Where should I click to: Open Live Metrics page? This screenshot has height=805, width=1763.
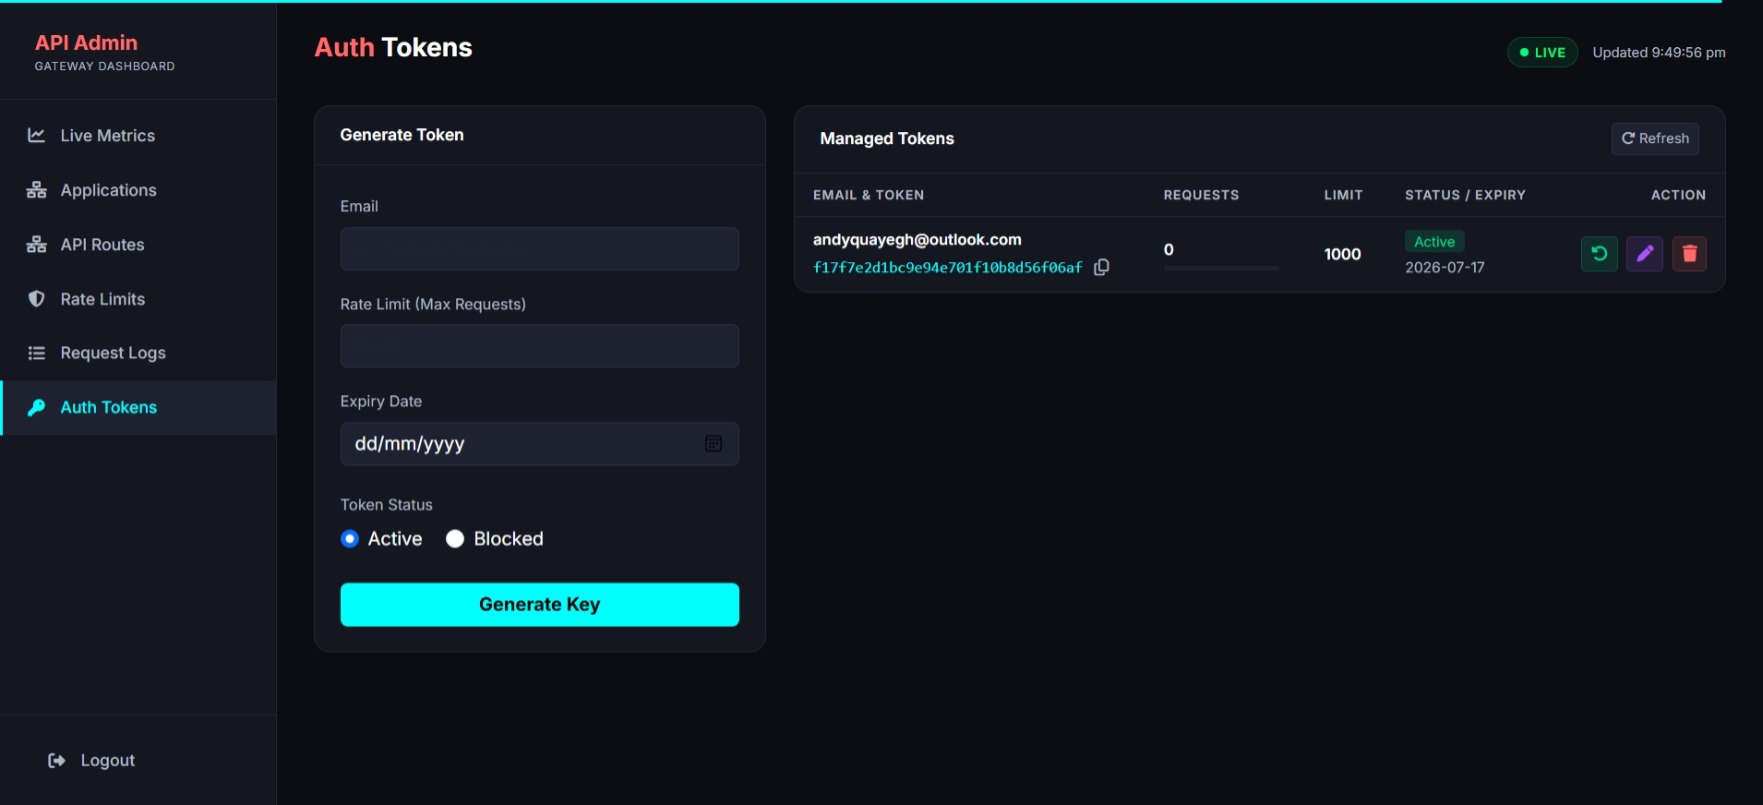click(138, 136)
